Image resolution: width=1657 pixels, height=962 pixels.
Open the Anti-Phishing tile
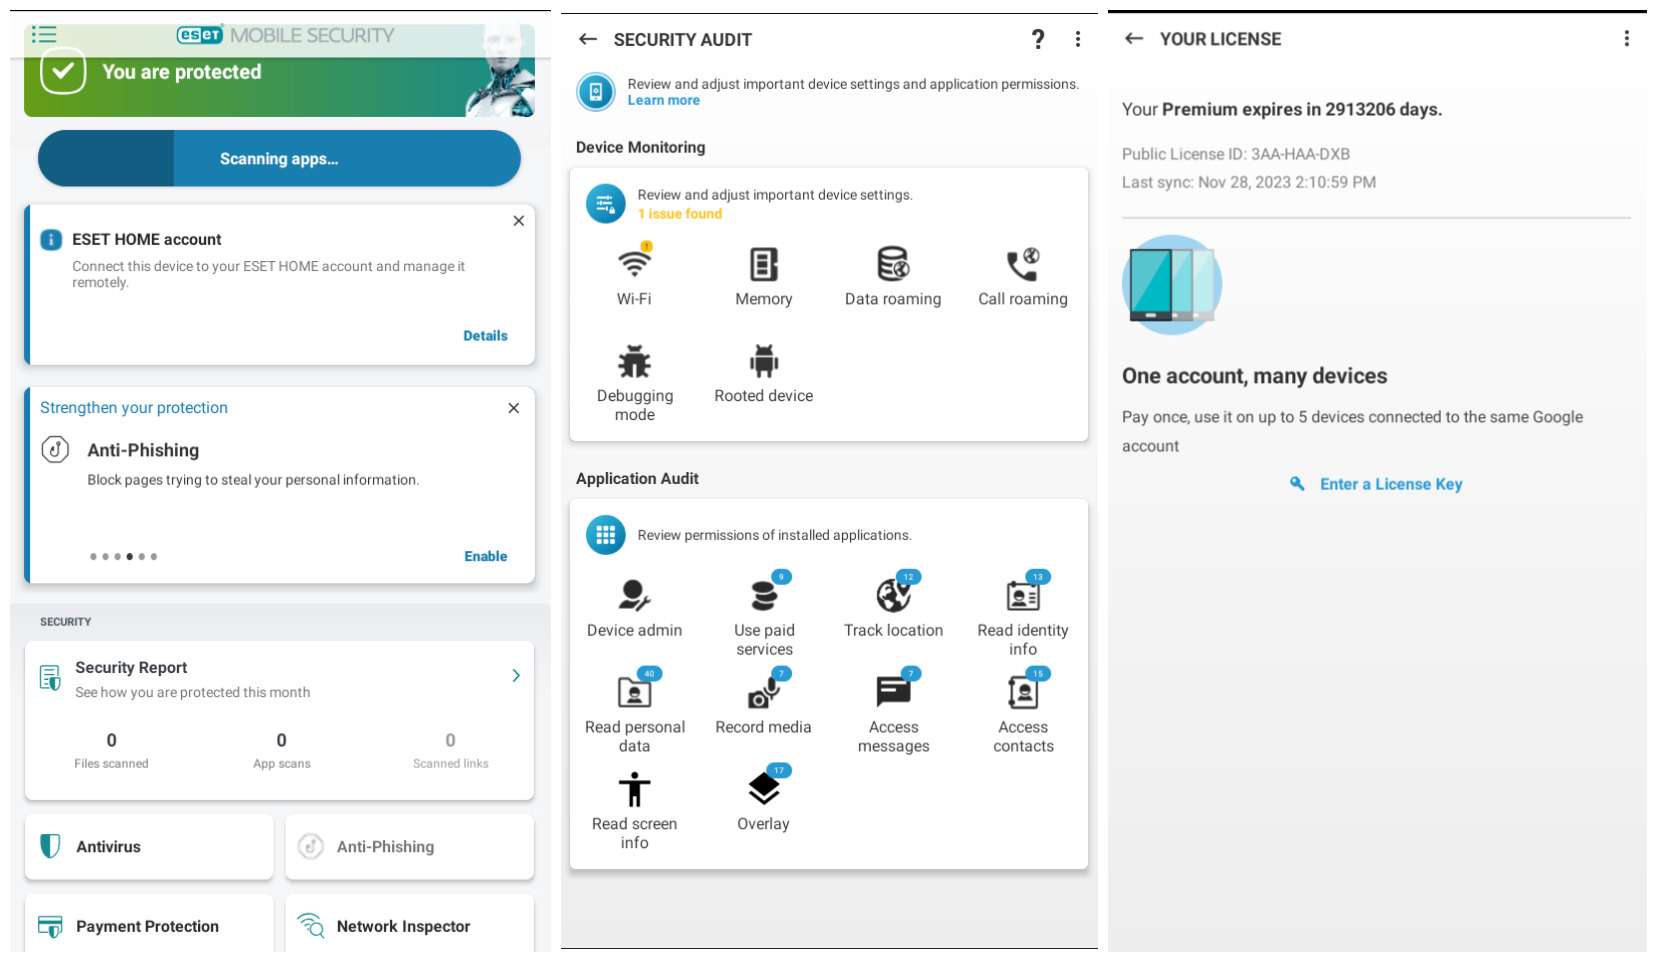[410, 847]
